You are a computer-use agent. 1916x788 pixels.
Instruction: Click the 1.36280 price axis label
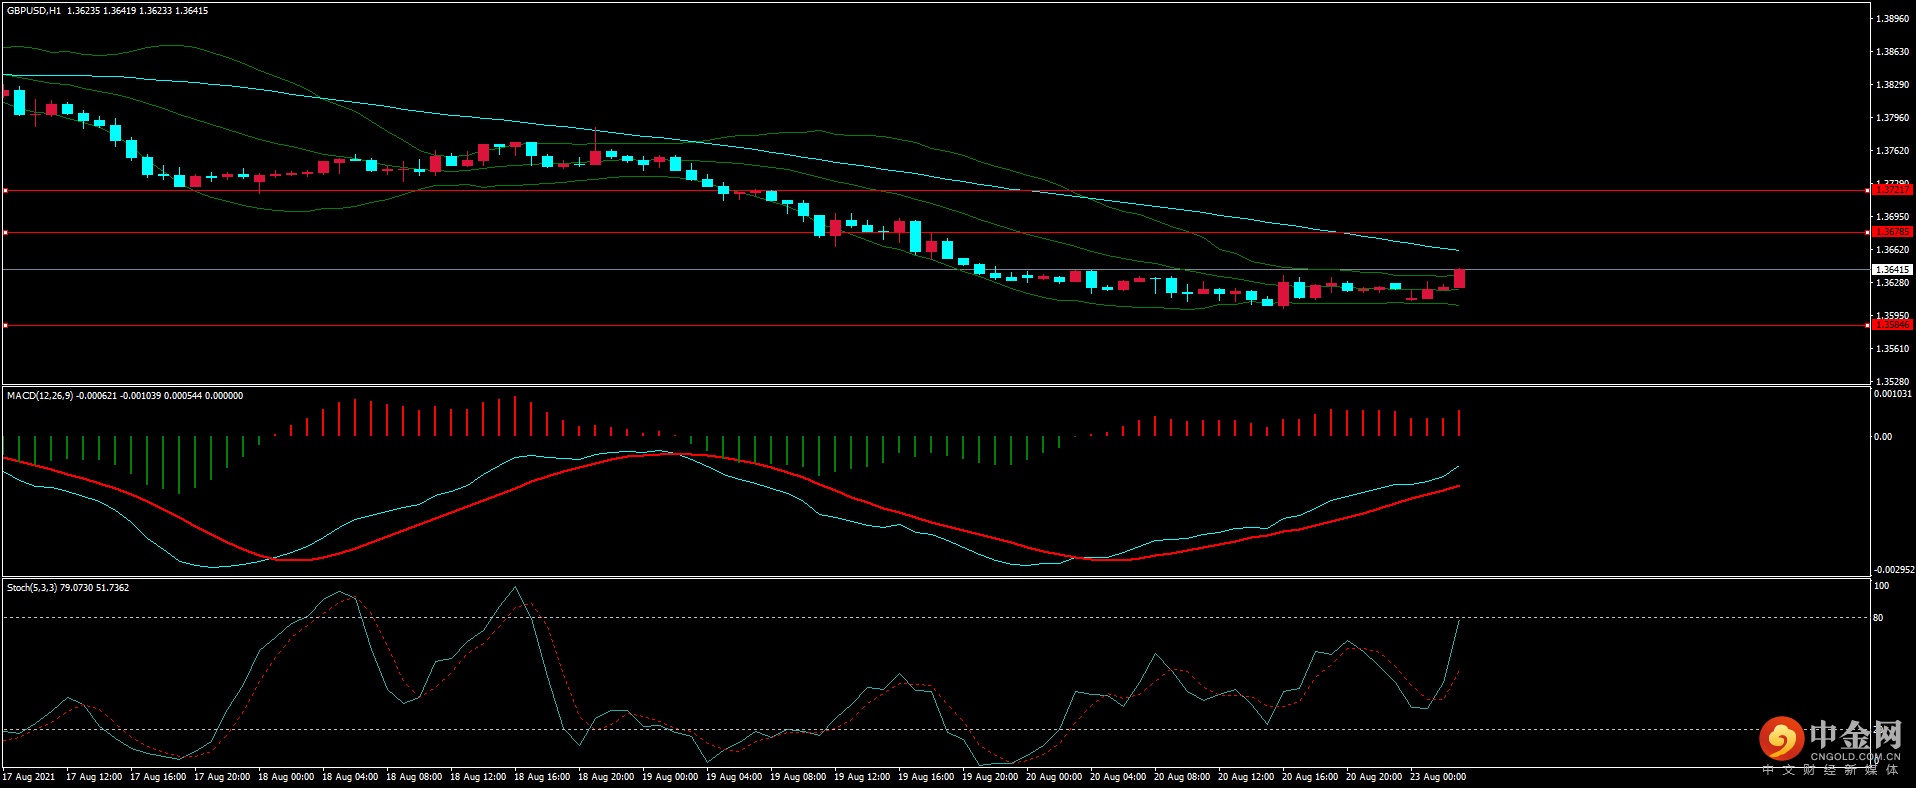click(x=1892, y=283)
